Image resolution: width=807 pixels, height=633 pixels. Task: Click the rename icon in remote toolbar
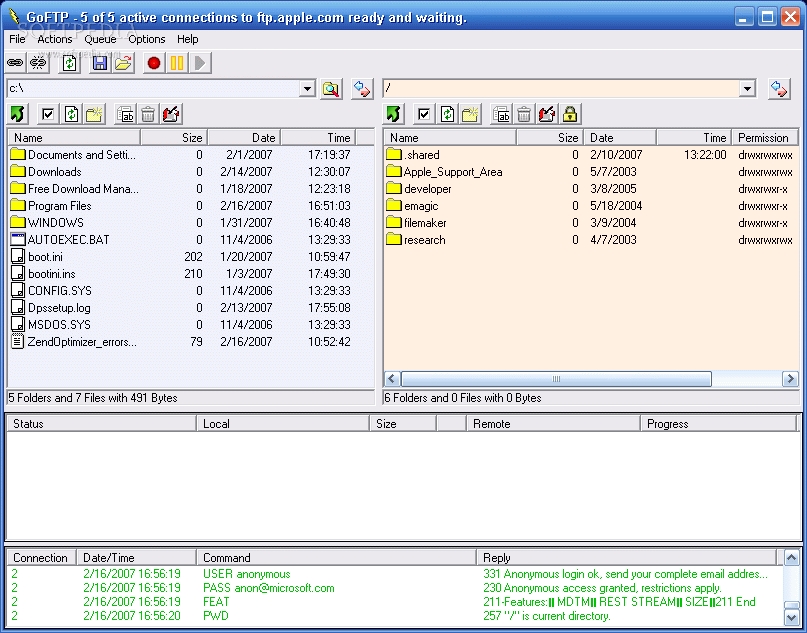point(501,114)
